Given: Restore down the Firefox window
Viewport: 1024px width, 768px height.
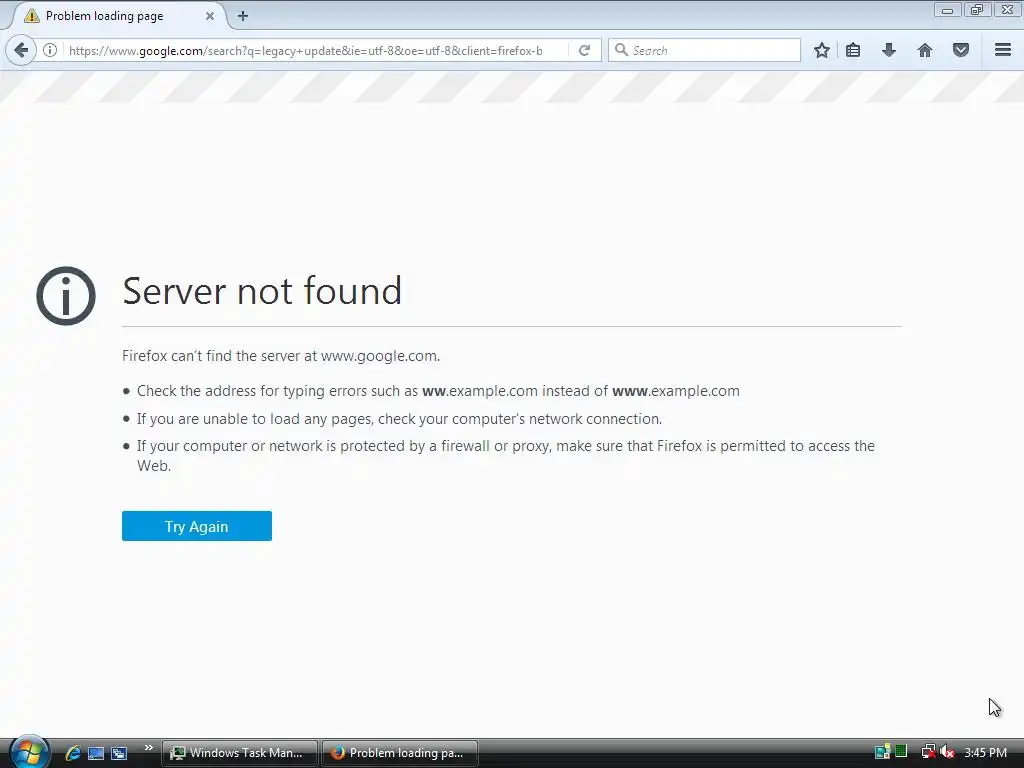Looking at the screenshot, I should (977, 10).
